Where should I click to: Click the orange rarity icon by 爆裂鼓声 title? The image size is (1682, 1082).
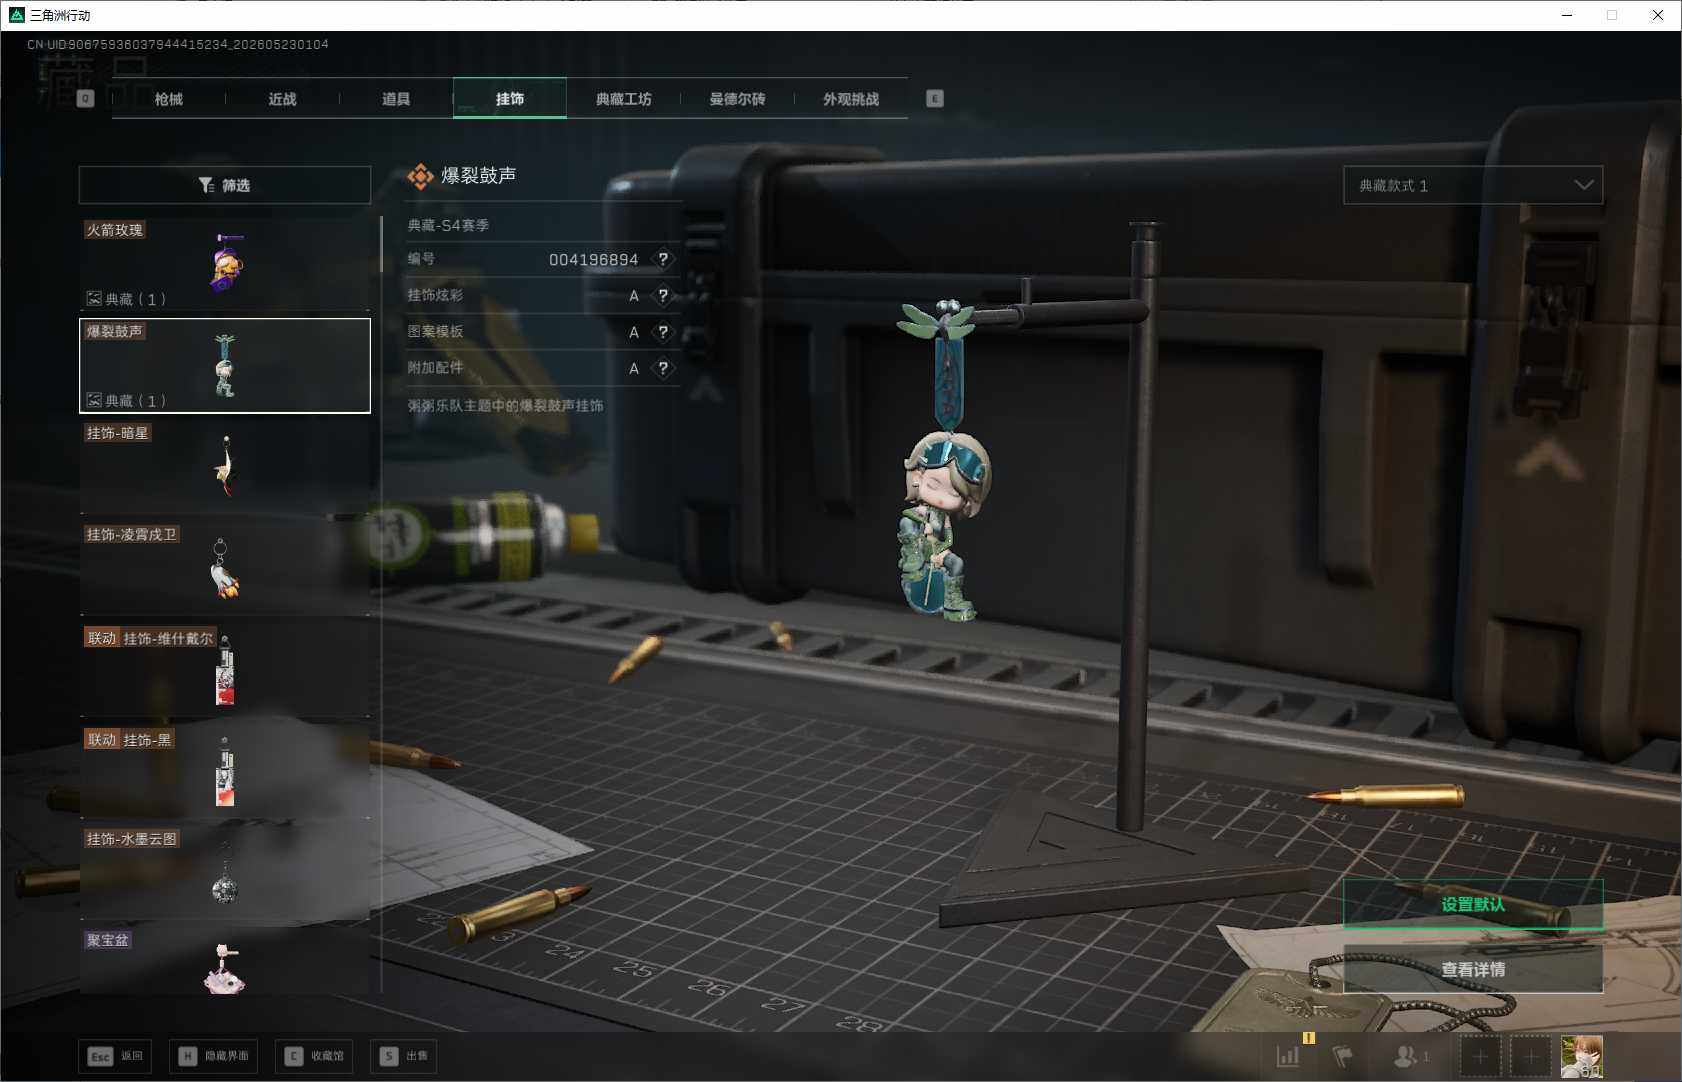pos(421,177)
